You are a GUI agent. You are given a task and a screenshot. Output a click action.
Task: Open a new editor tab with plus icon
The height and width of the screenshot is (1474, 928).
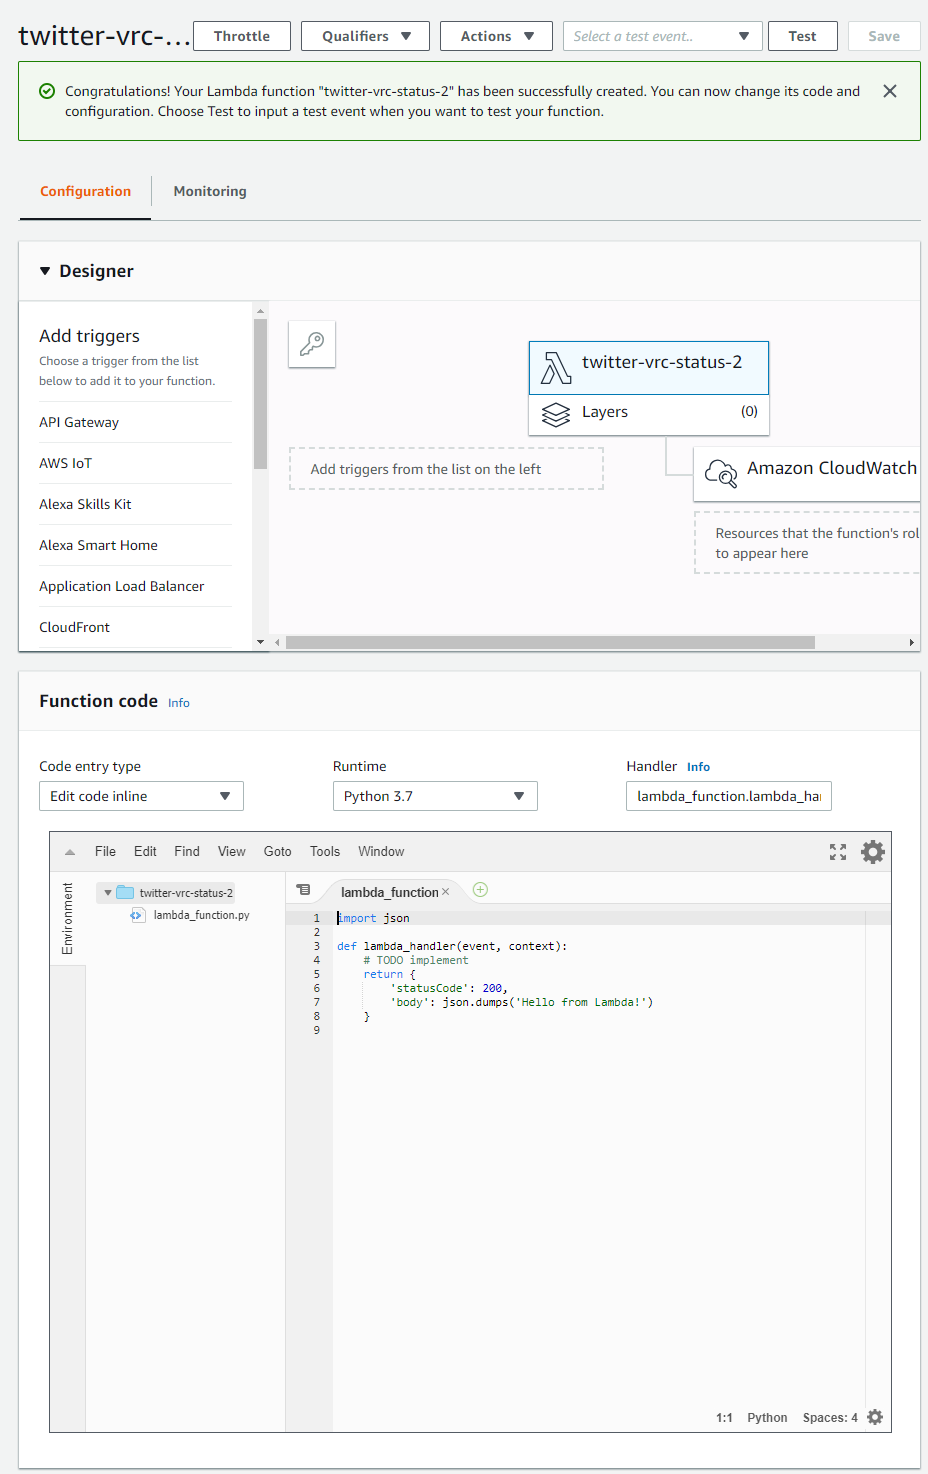480,889
